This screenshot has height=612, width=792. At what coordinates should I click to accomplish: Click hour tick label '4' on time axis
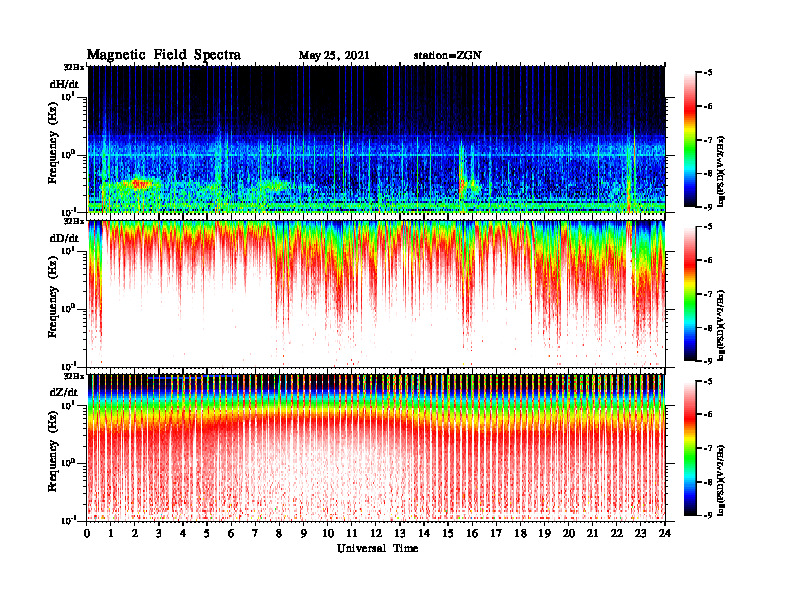[183, 534]
